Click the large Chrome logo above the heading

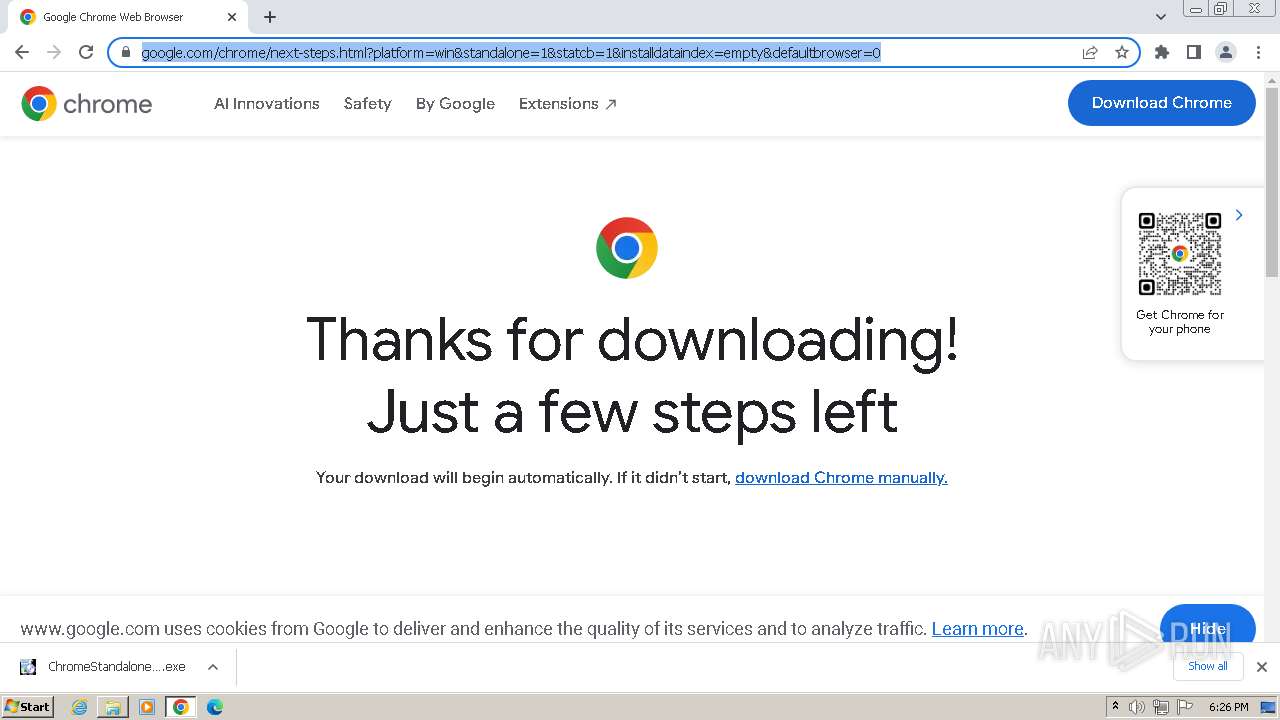coord(627,248)
